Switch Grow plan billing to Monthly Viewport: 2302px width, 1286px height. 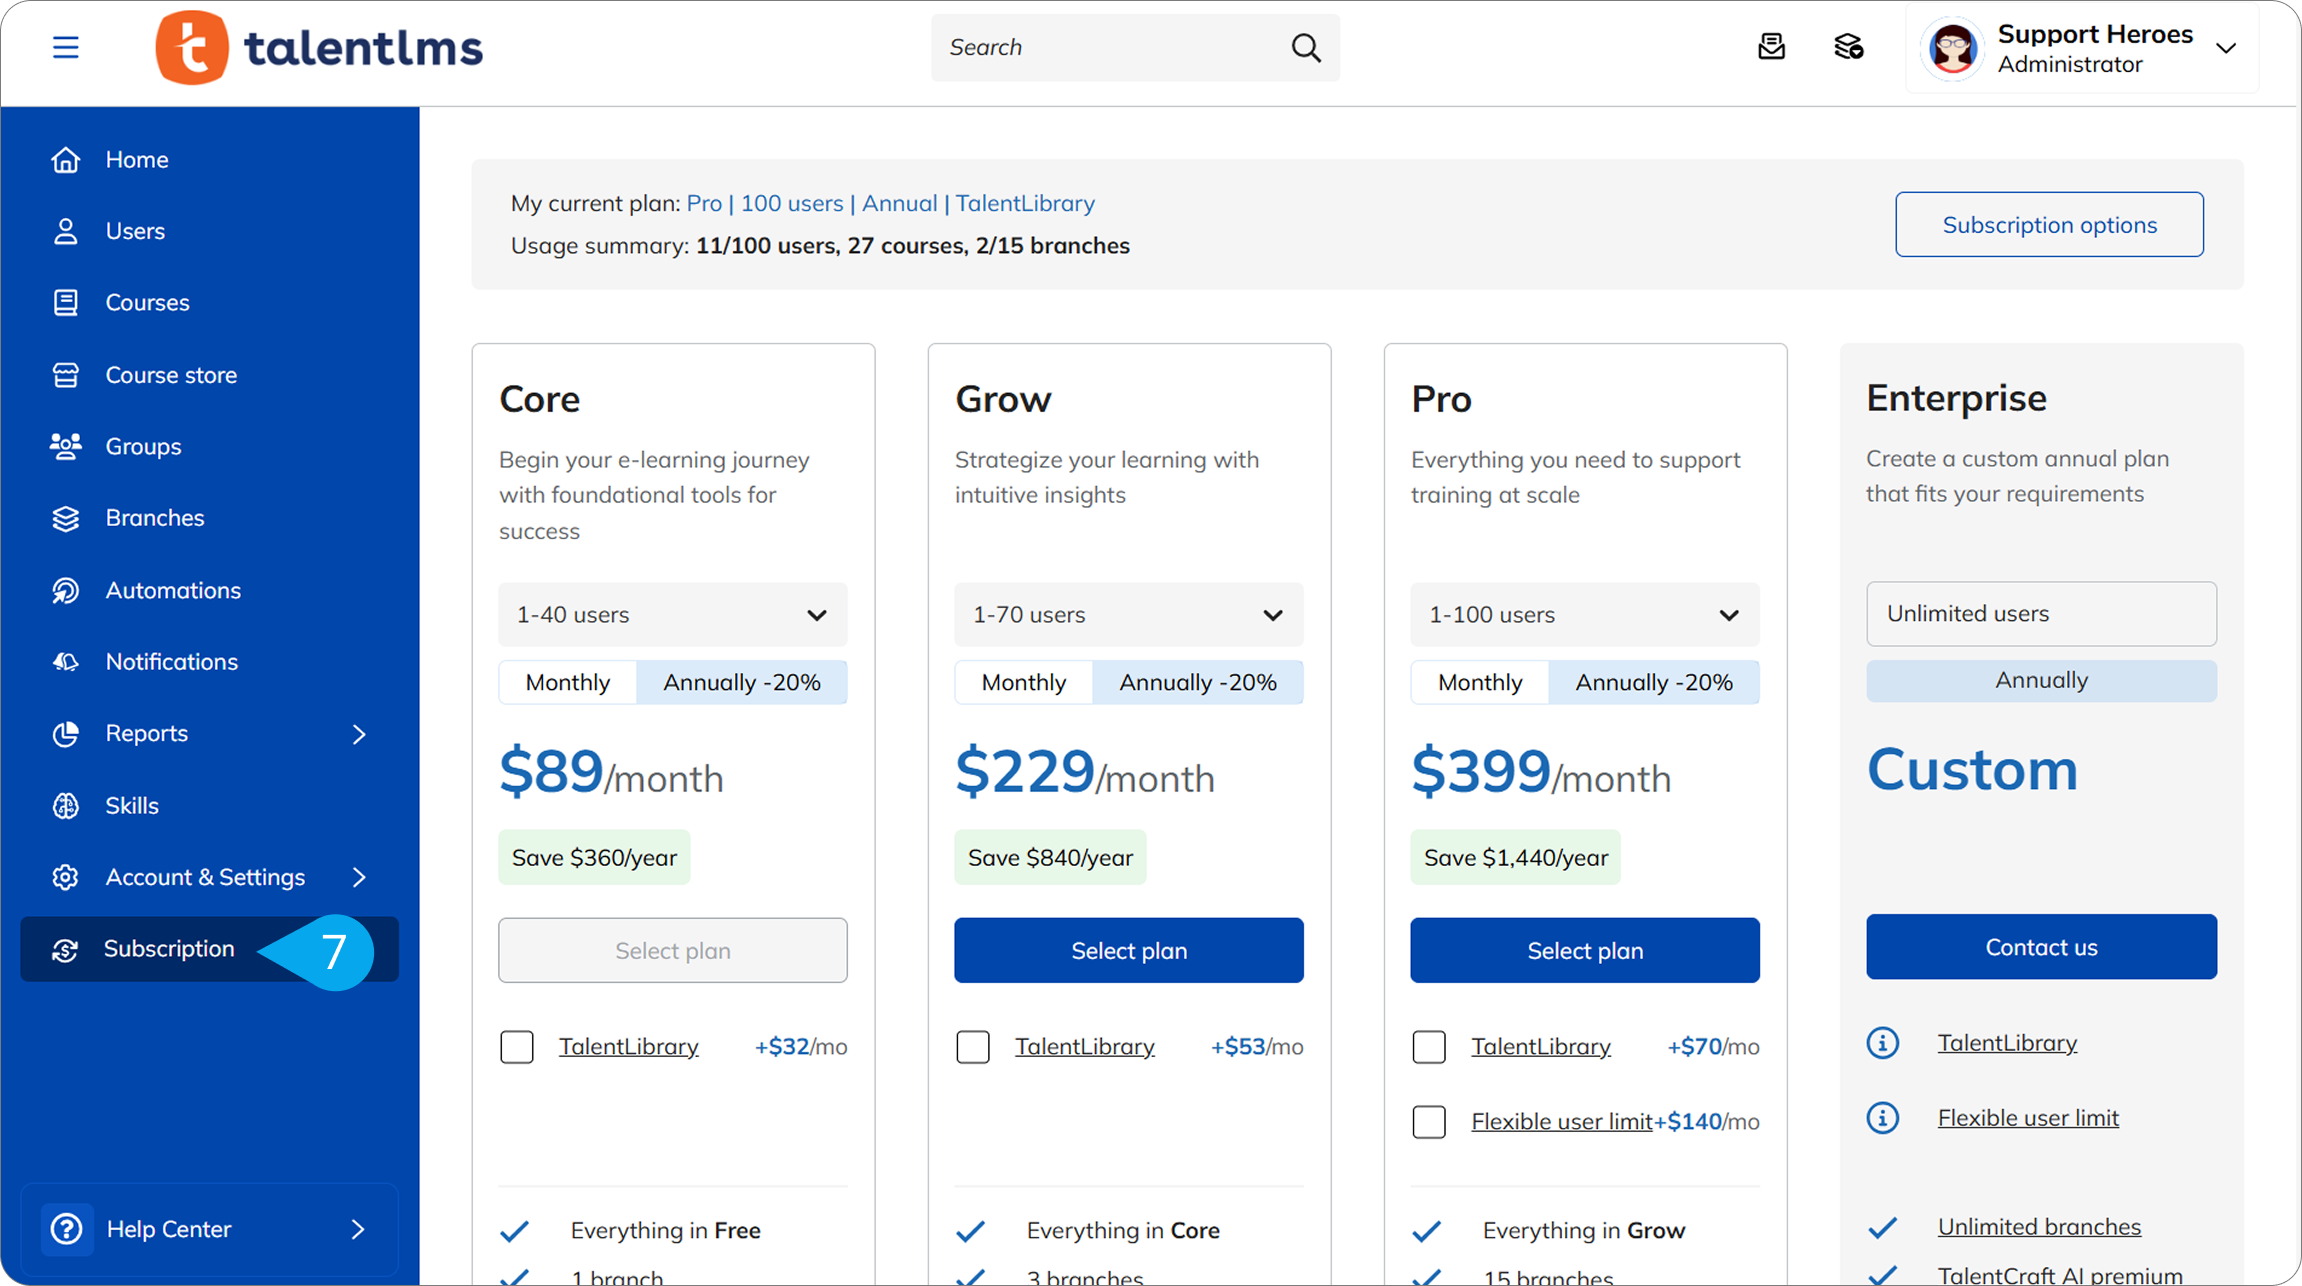click(x=1023, y=682)
